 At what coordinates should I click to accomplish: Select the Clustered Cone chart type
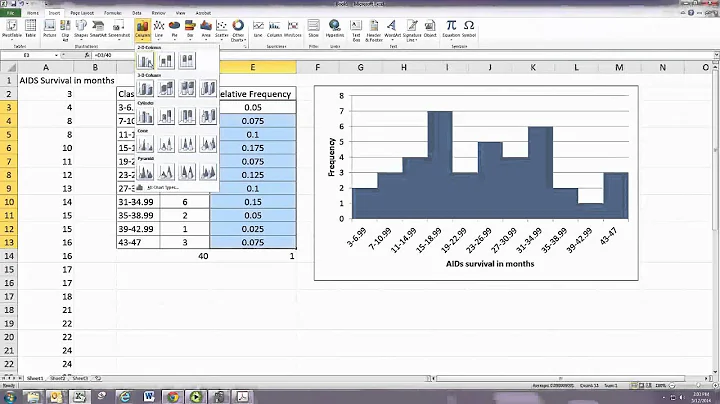145,144
